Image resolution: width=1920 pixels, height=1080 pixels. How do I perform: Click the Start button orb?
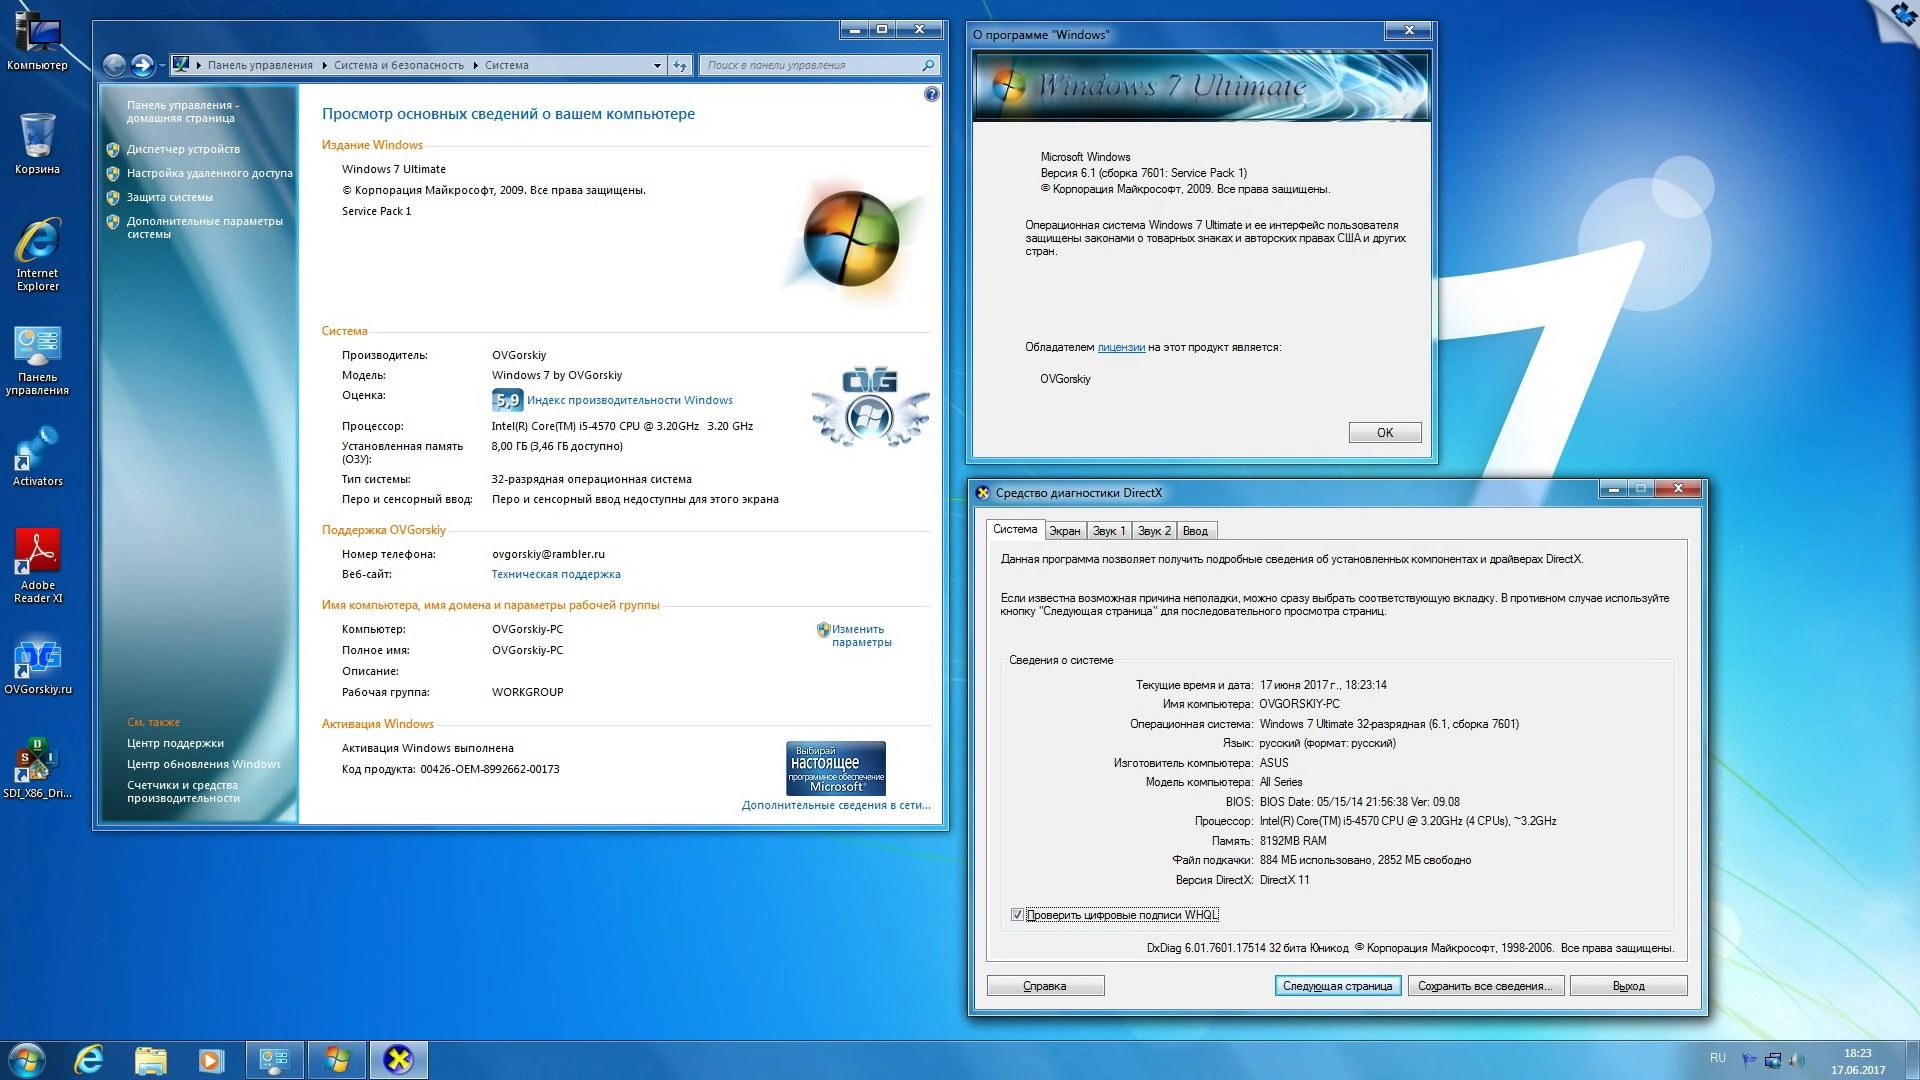26,1060
